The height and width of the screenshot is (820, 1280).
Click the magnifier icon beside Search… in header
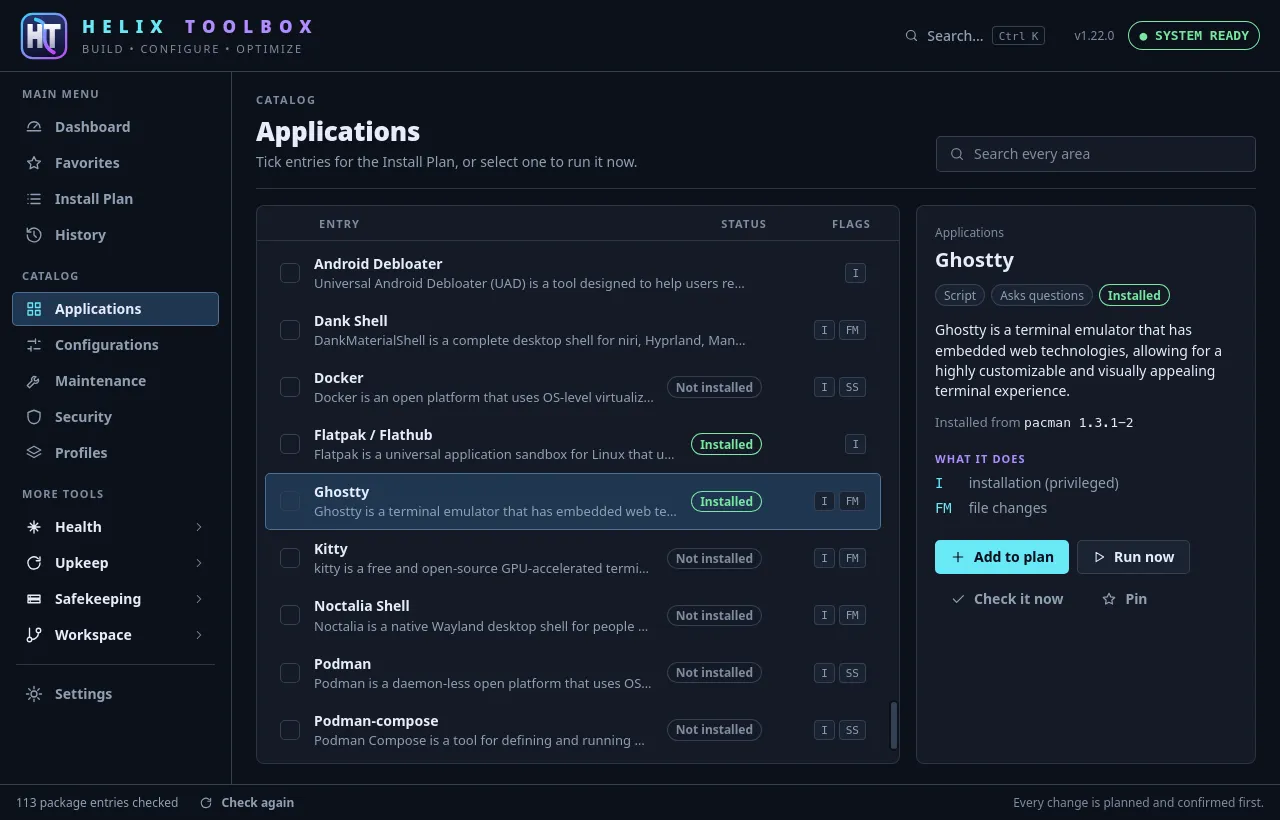point(911,36)
